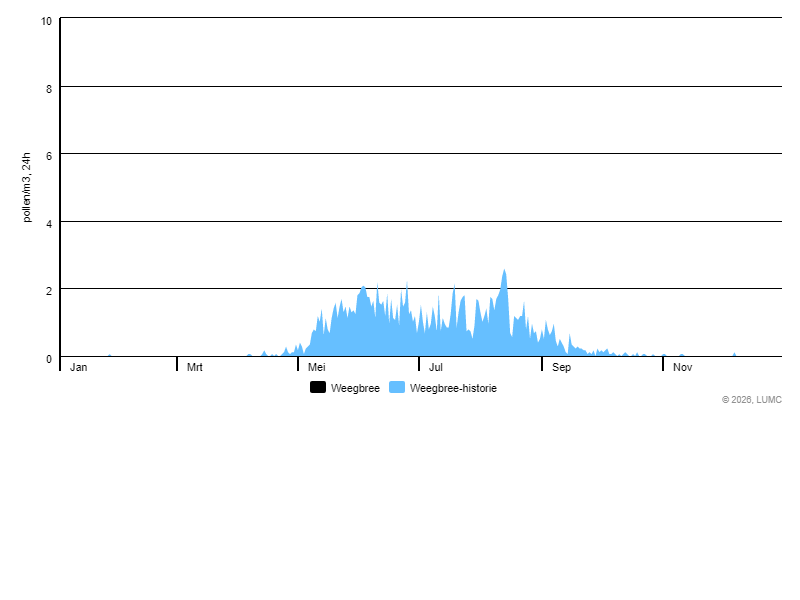Click the Sep x-axis label
The image size is (800, 600).
561,367
